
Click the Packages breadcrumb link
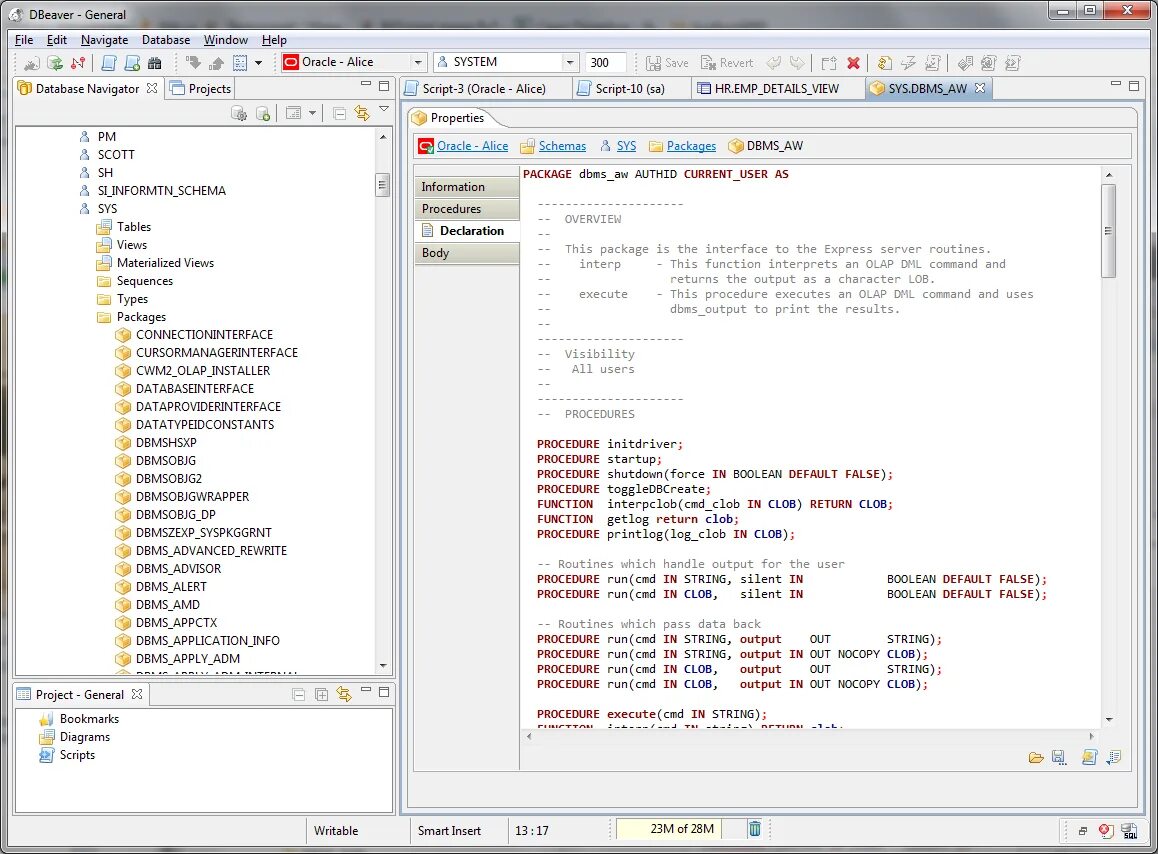691,146
